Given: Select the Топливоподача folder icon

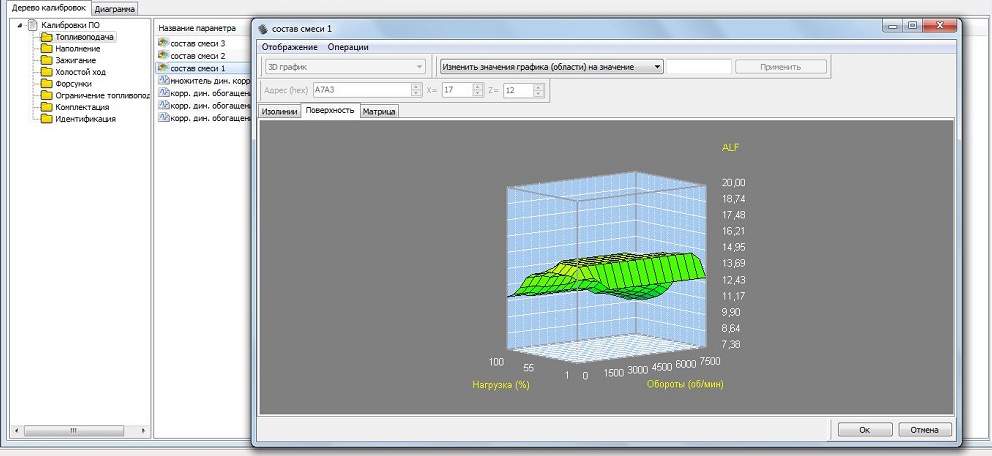Looking at the screenshot, I should point(47,37).
